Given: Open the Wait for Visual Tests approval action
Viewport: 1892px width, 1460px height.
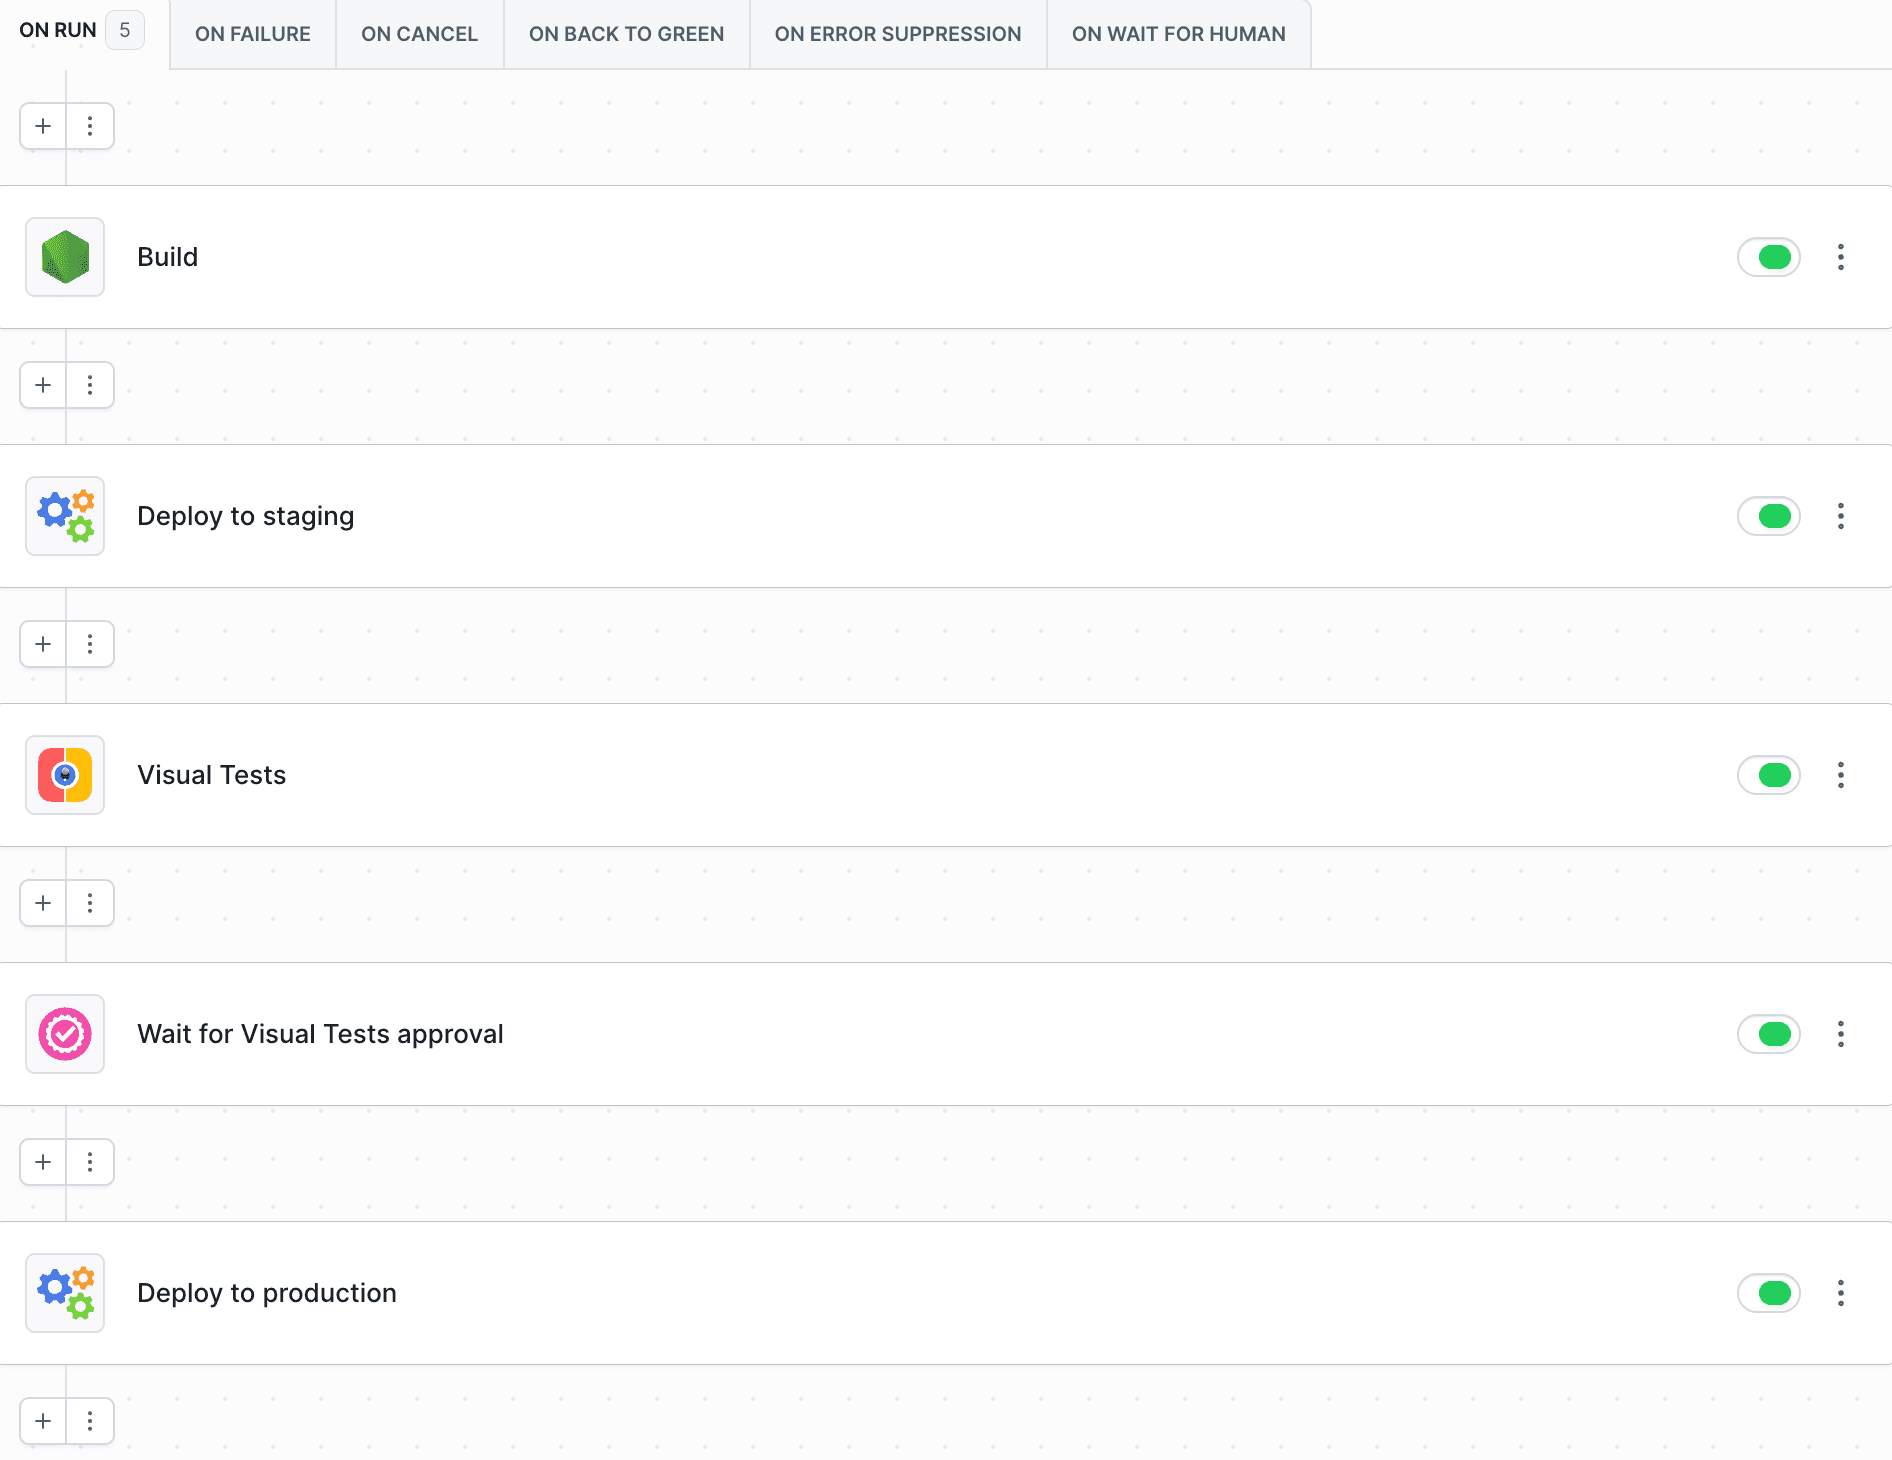Looking at the screenshot, I should 946,1034.
